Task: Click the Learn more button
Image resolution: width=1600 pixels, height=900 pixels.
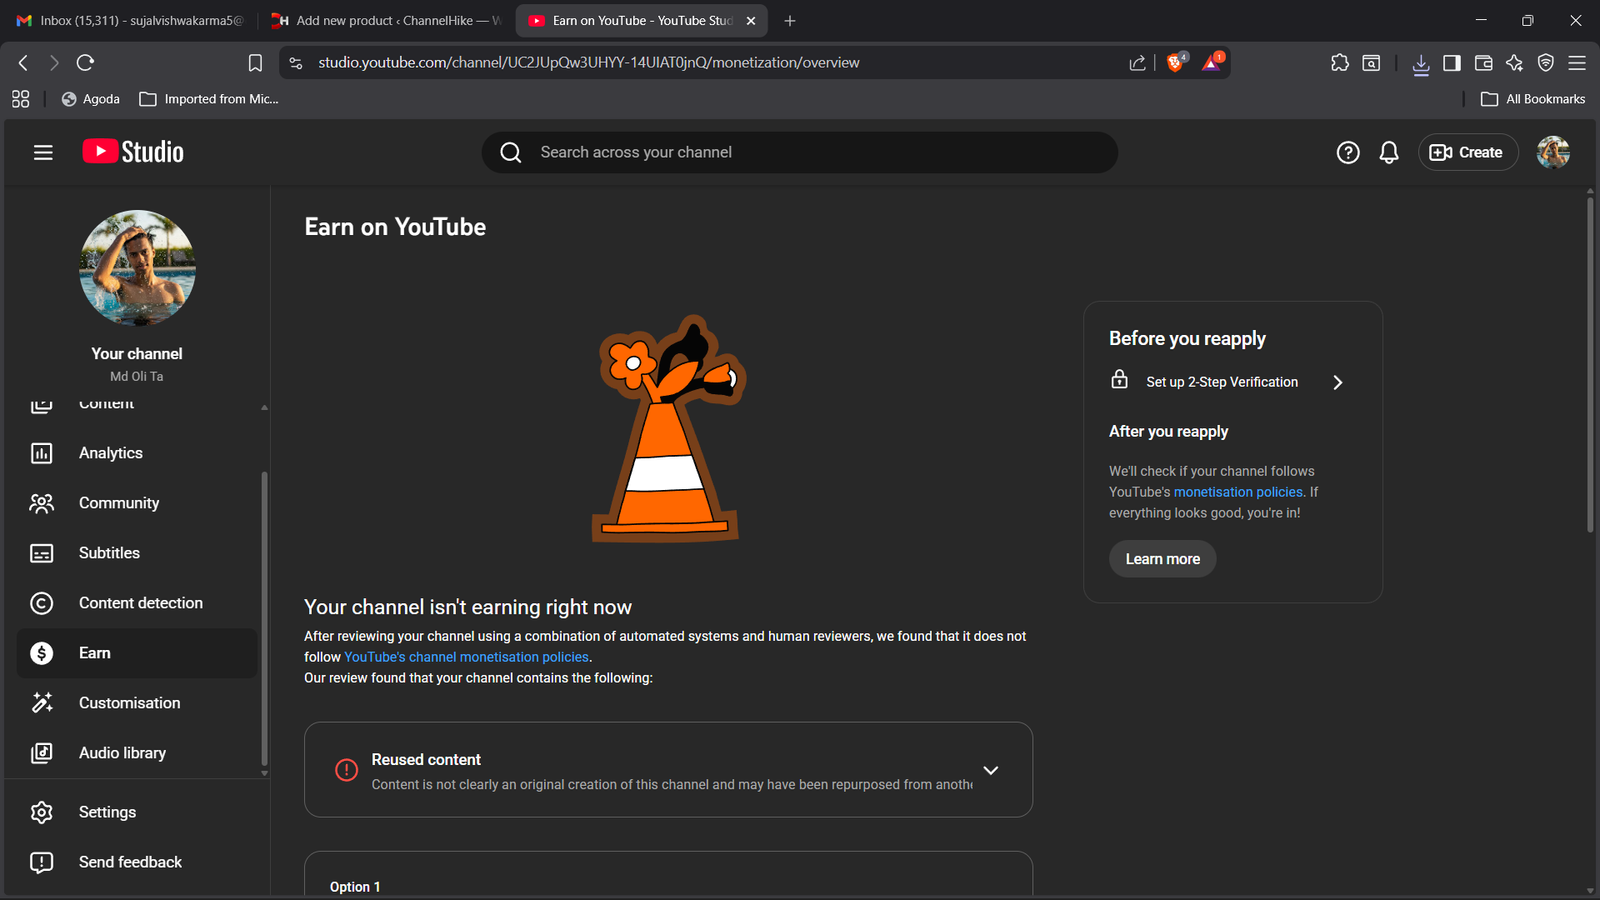Action: tap(1162, 559)
